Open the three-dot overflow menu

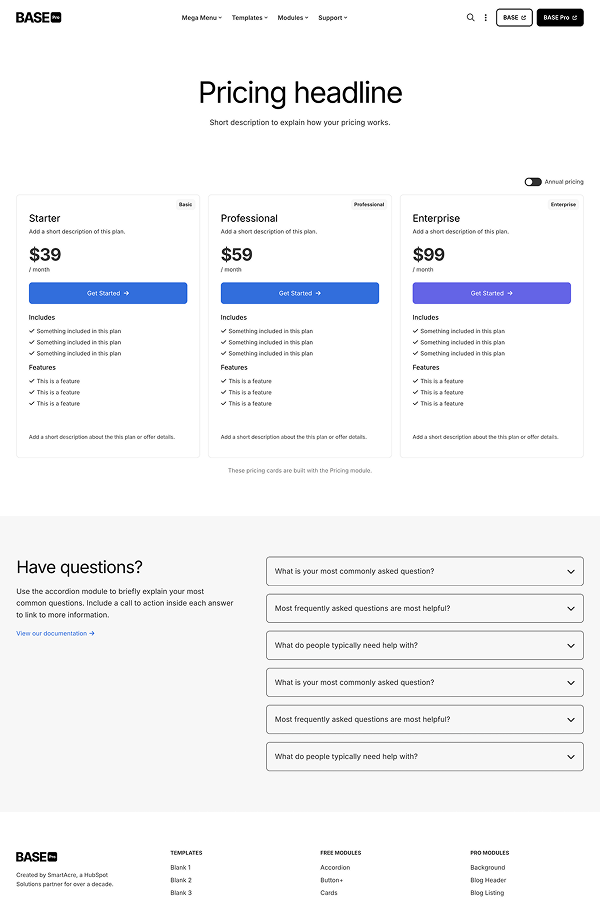click(x=486, y=17)
